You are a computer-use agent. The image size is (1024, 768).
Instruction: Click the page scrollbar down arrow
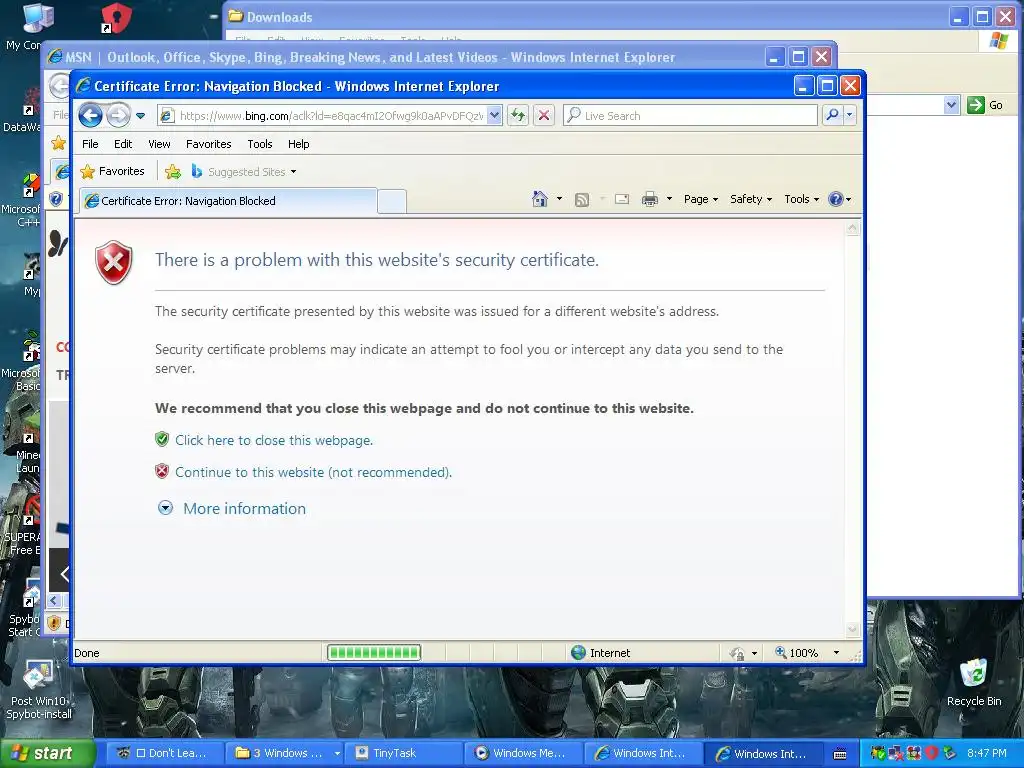[852, 629]
